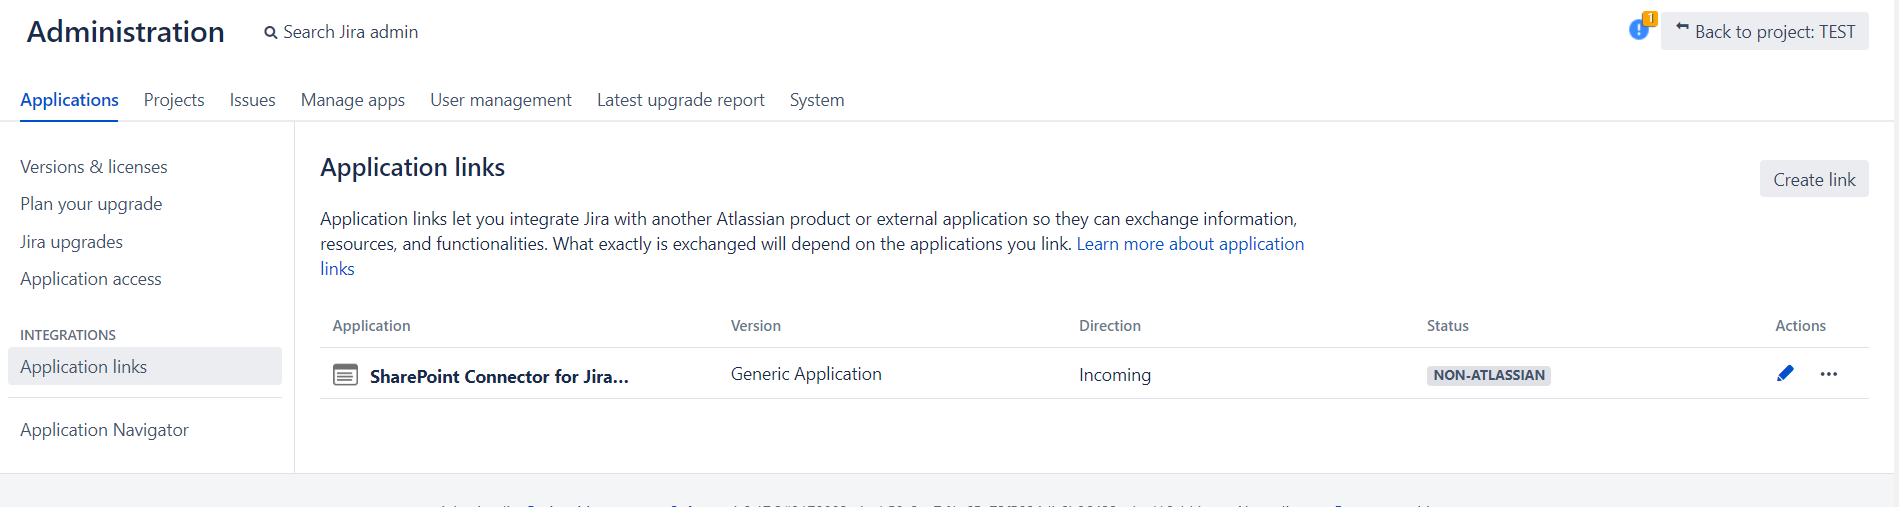Viewport: 1899px width, 507px height.
Task: Open Application Navigator in sidebar
Action: point(104,430)
